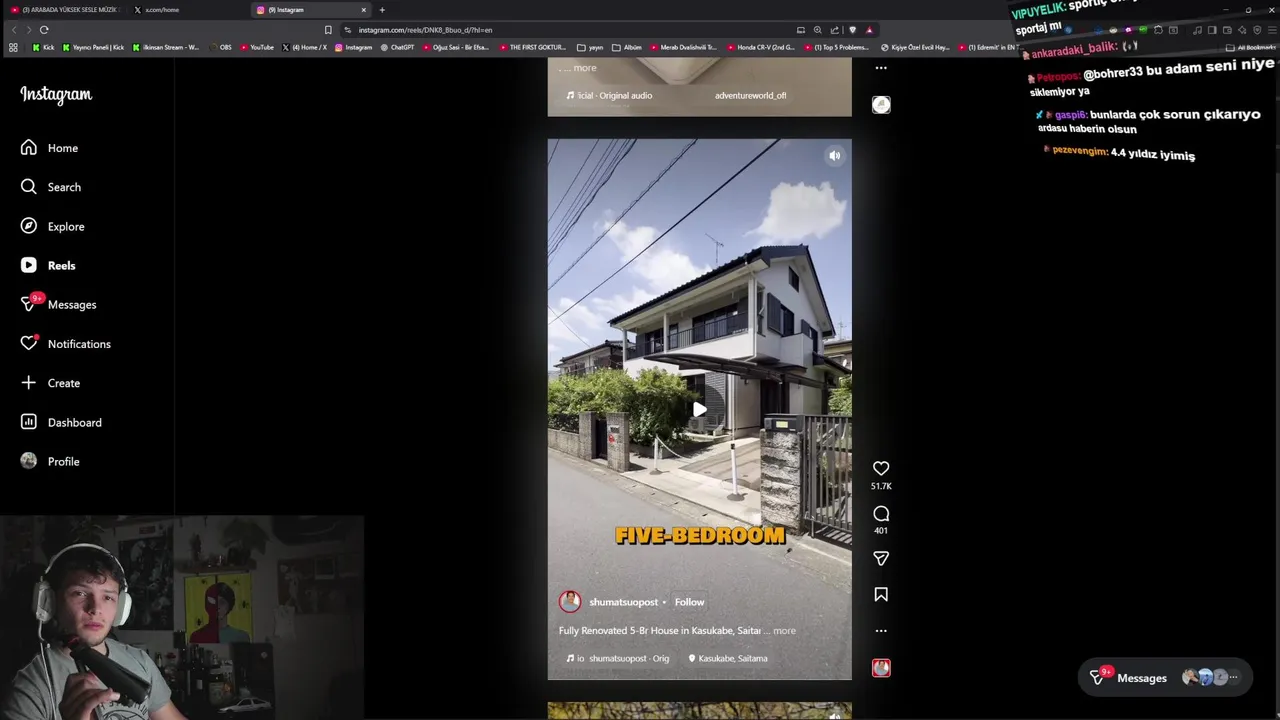Bookmark this page from the address bar

pyautogui.click(x=328, y=30)
